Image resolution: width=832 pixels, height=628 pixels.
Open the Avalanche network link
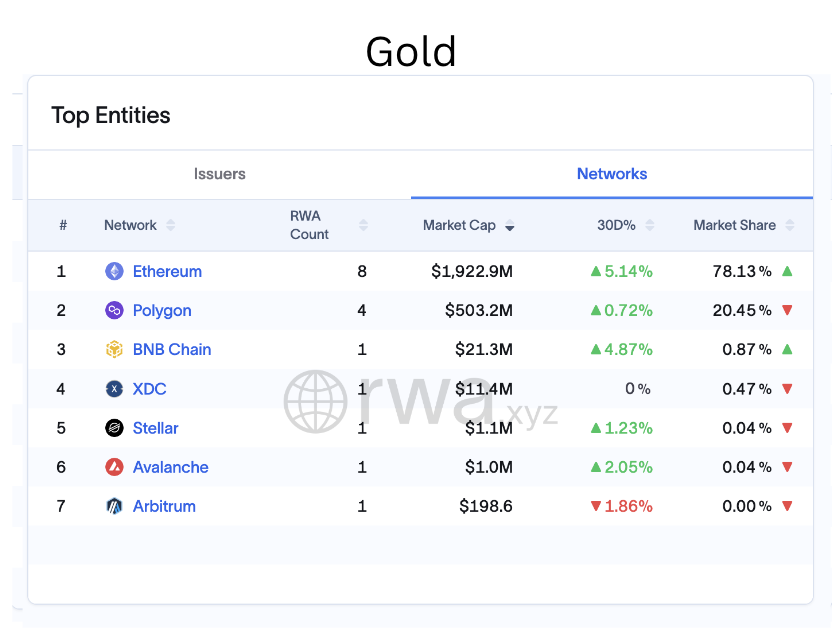(x=170, y=467)
